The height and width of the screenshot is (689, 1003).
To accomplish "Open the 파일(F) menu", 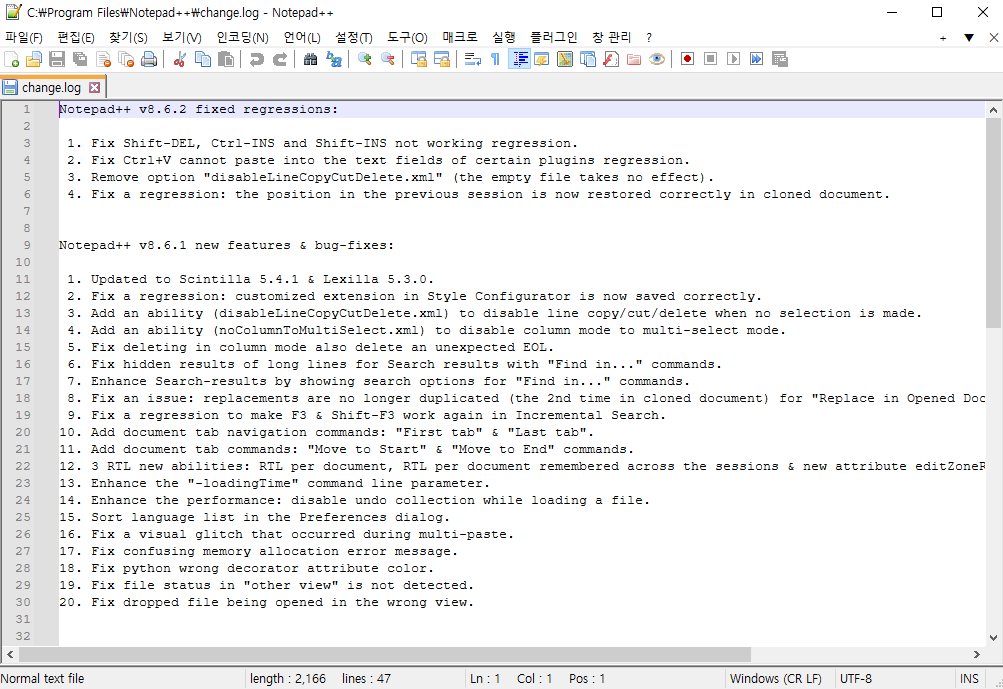I will 24,38.
